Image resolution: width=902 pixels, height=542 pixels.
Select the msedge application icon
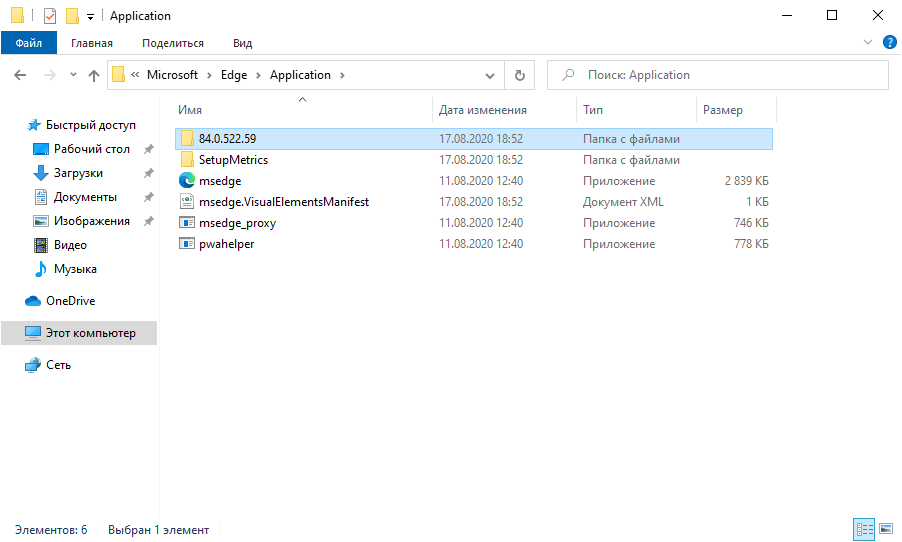coord(187,181)
